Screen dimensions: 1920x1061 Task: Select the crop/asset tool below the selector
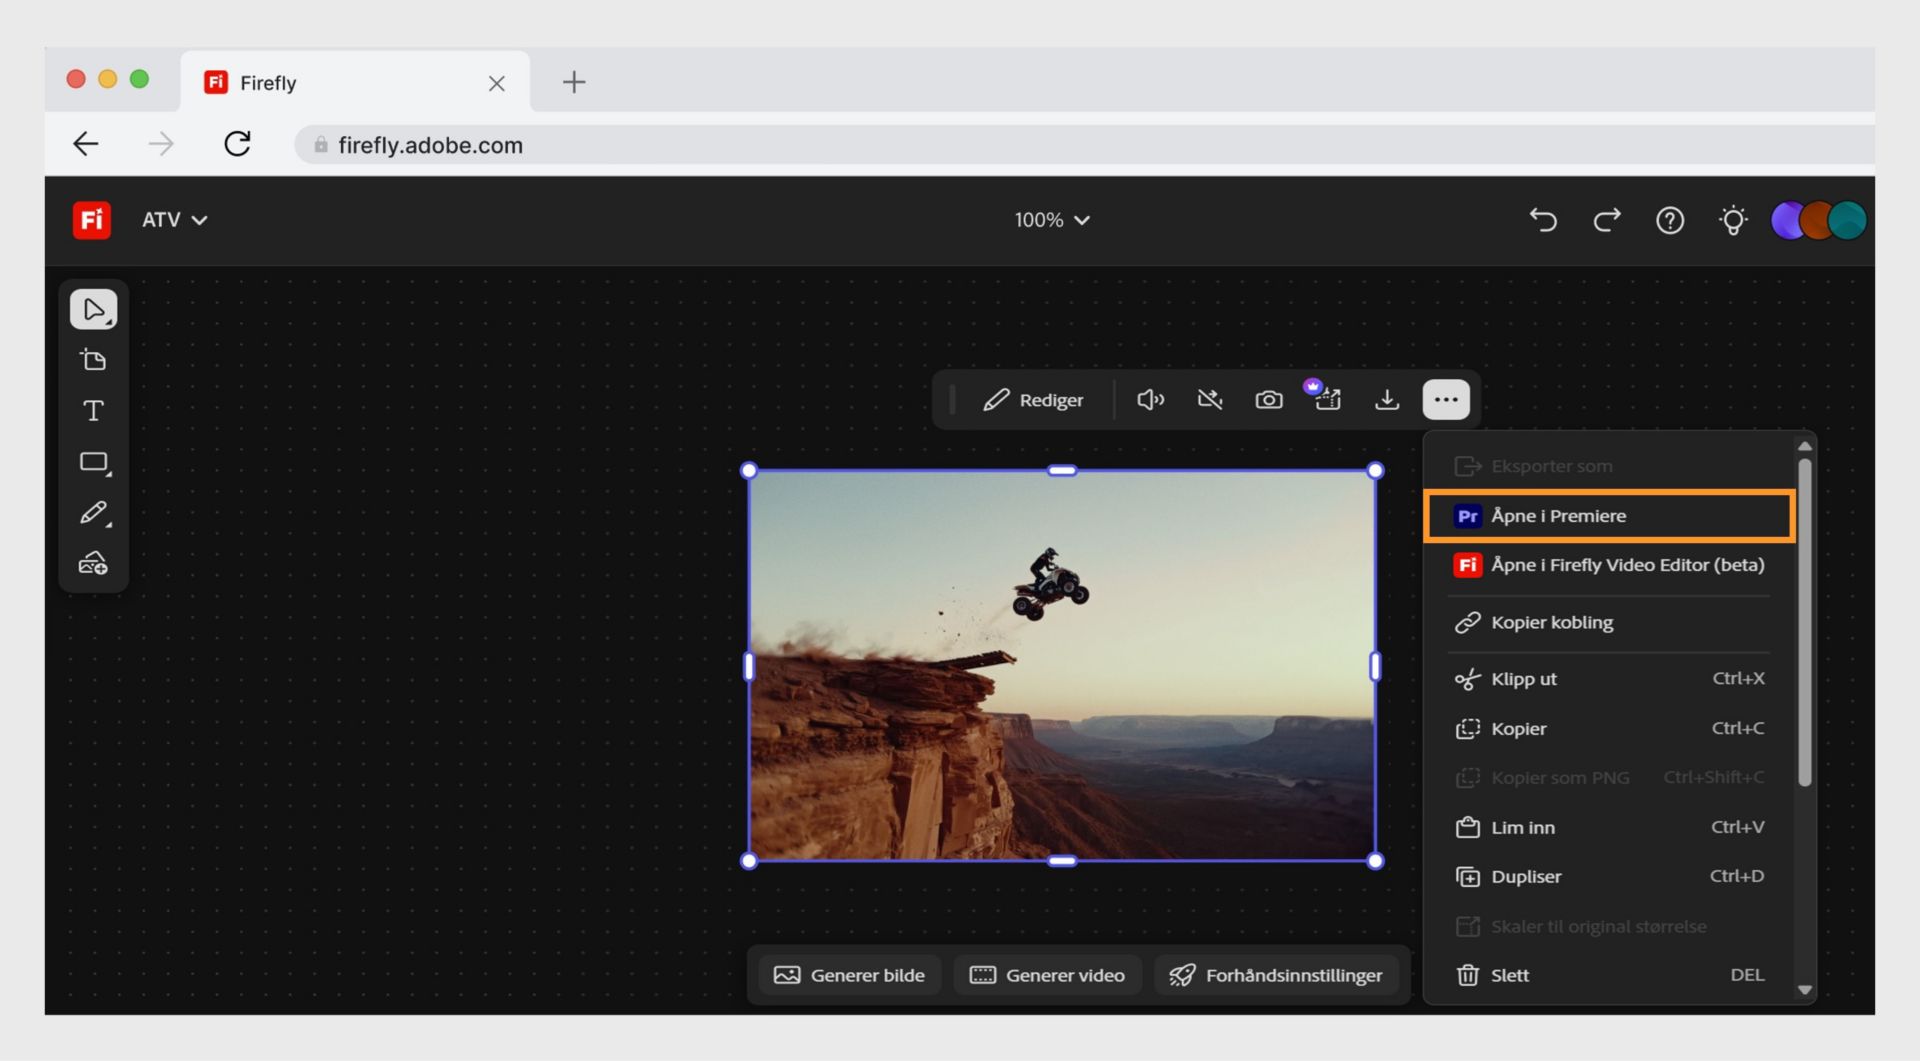(x=93, y=359)
